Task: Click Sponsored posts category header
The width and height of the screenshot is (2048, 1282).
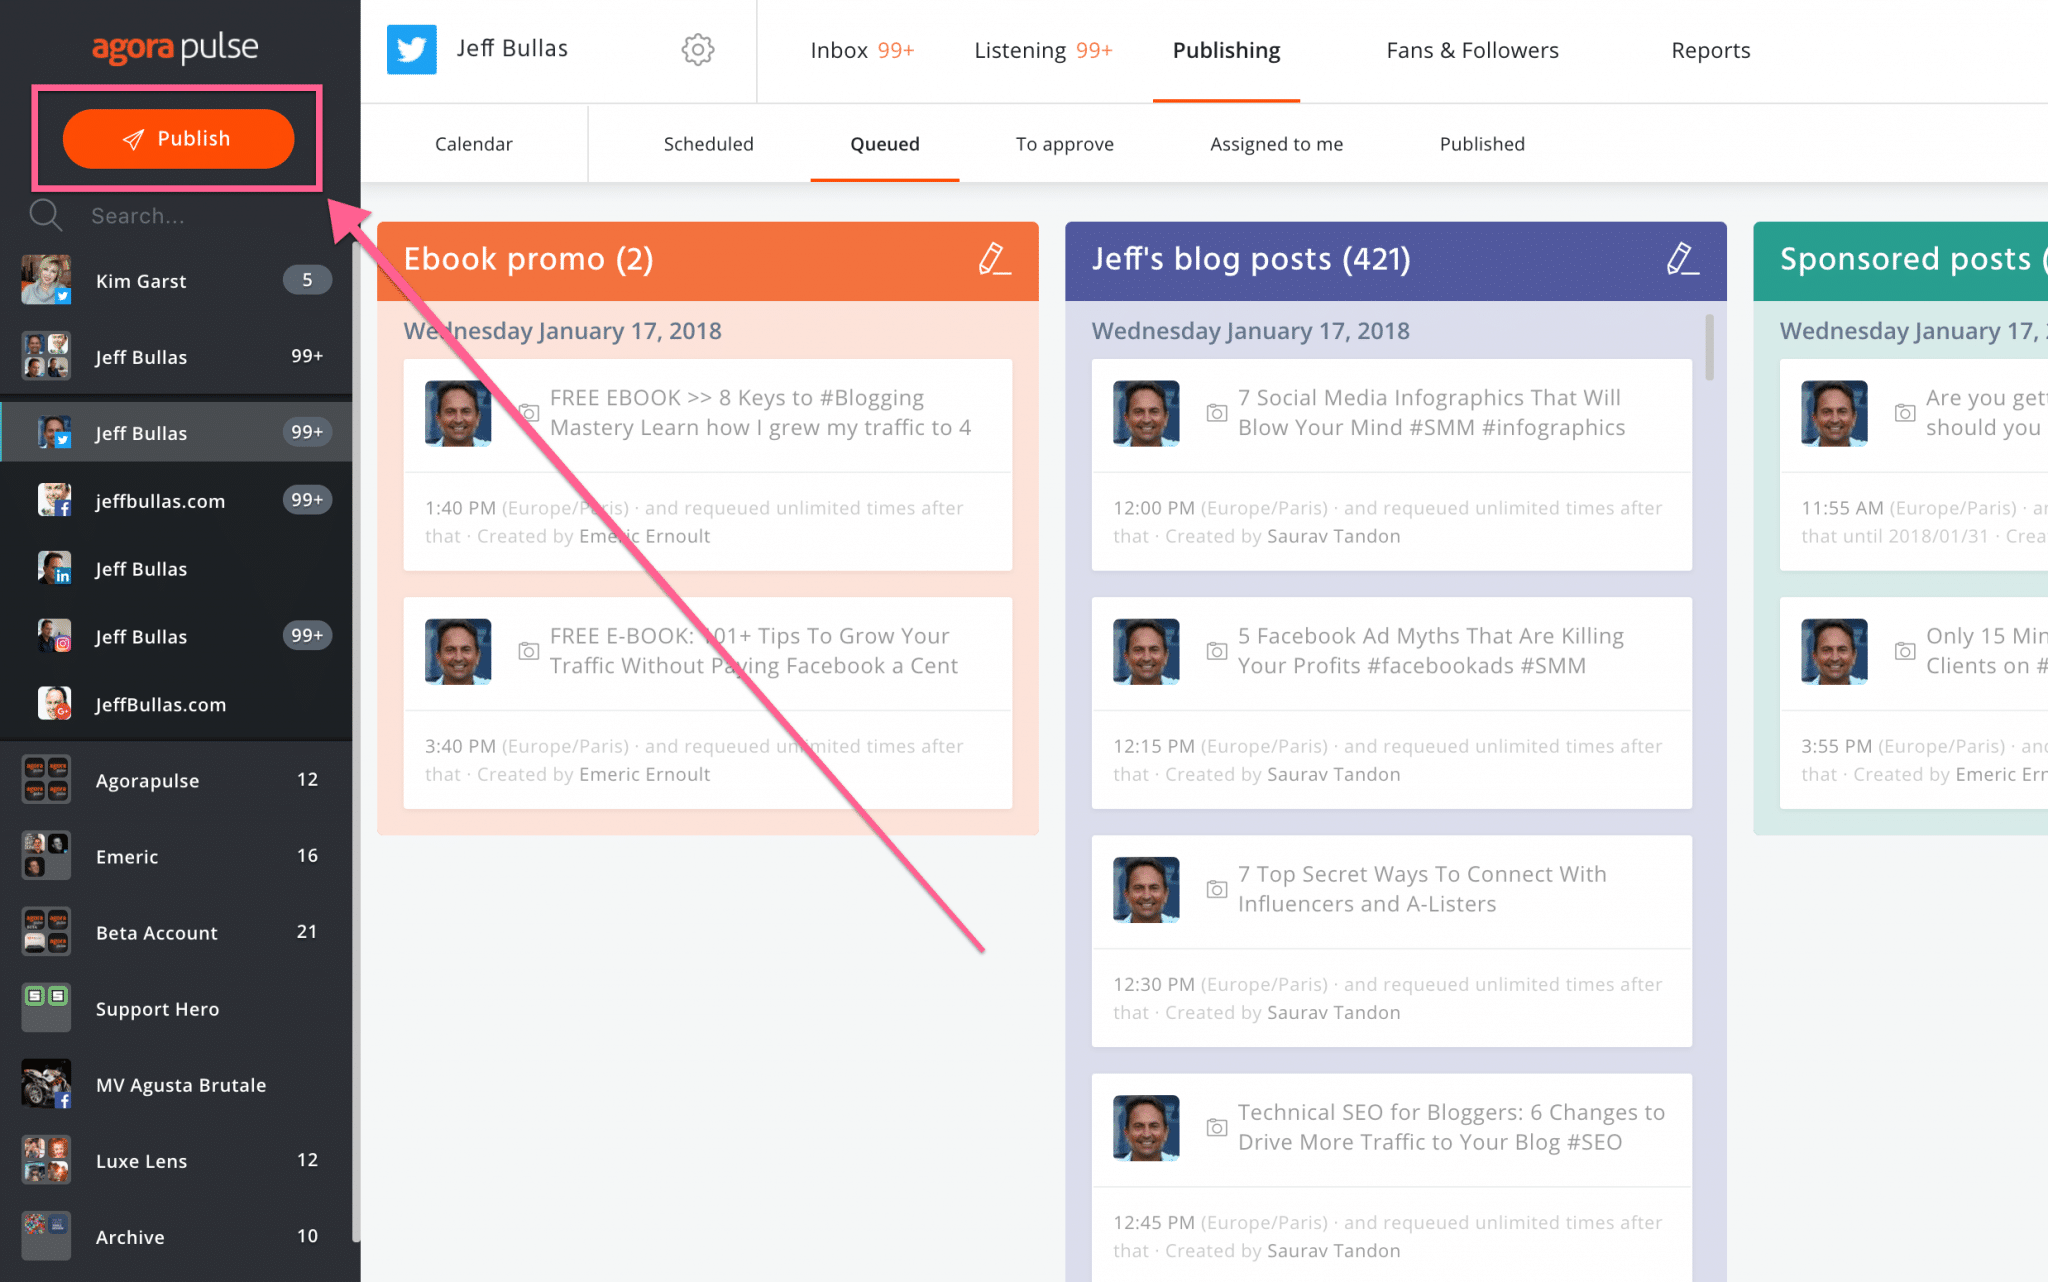Action: click(1900, 260)
